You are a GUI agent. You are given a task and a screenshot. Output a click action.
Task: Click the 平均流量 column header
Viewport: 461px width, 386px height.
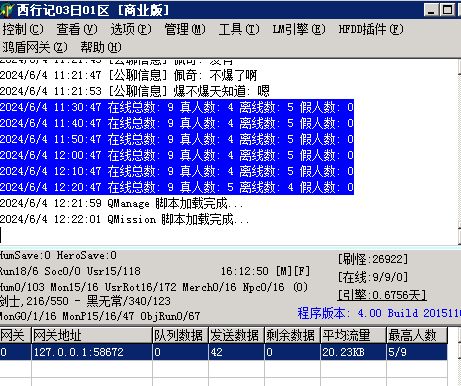coord(353,335)
